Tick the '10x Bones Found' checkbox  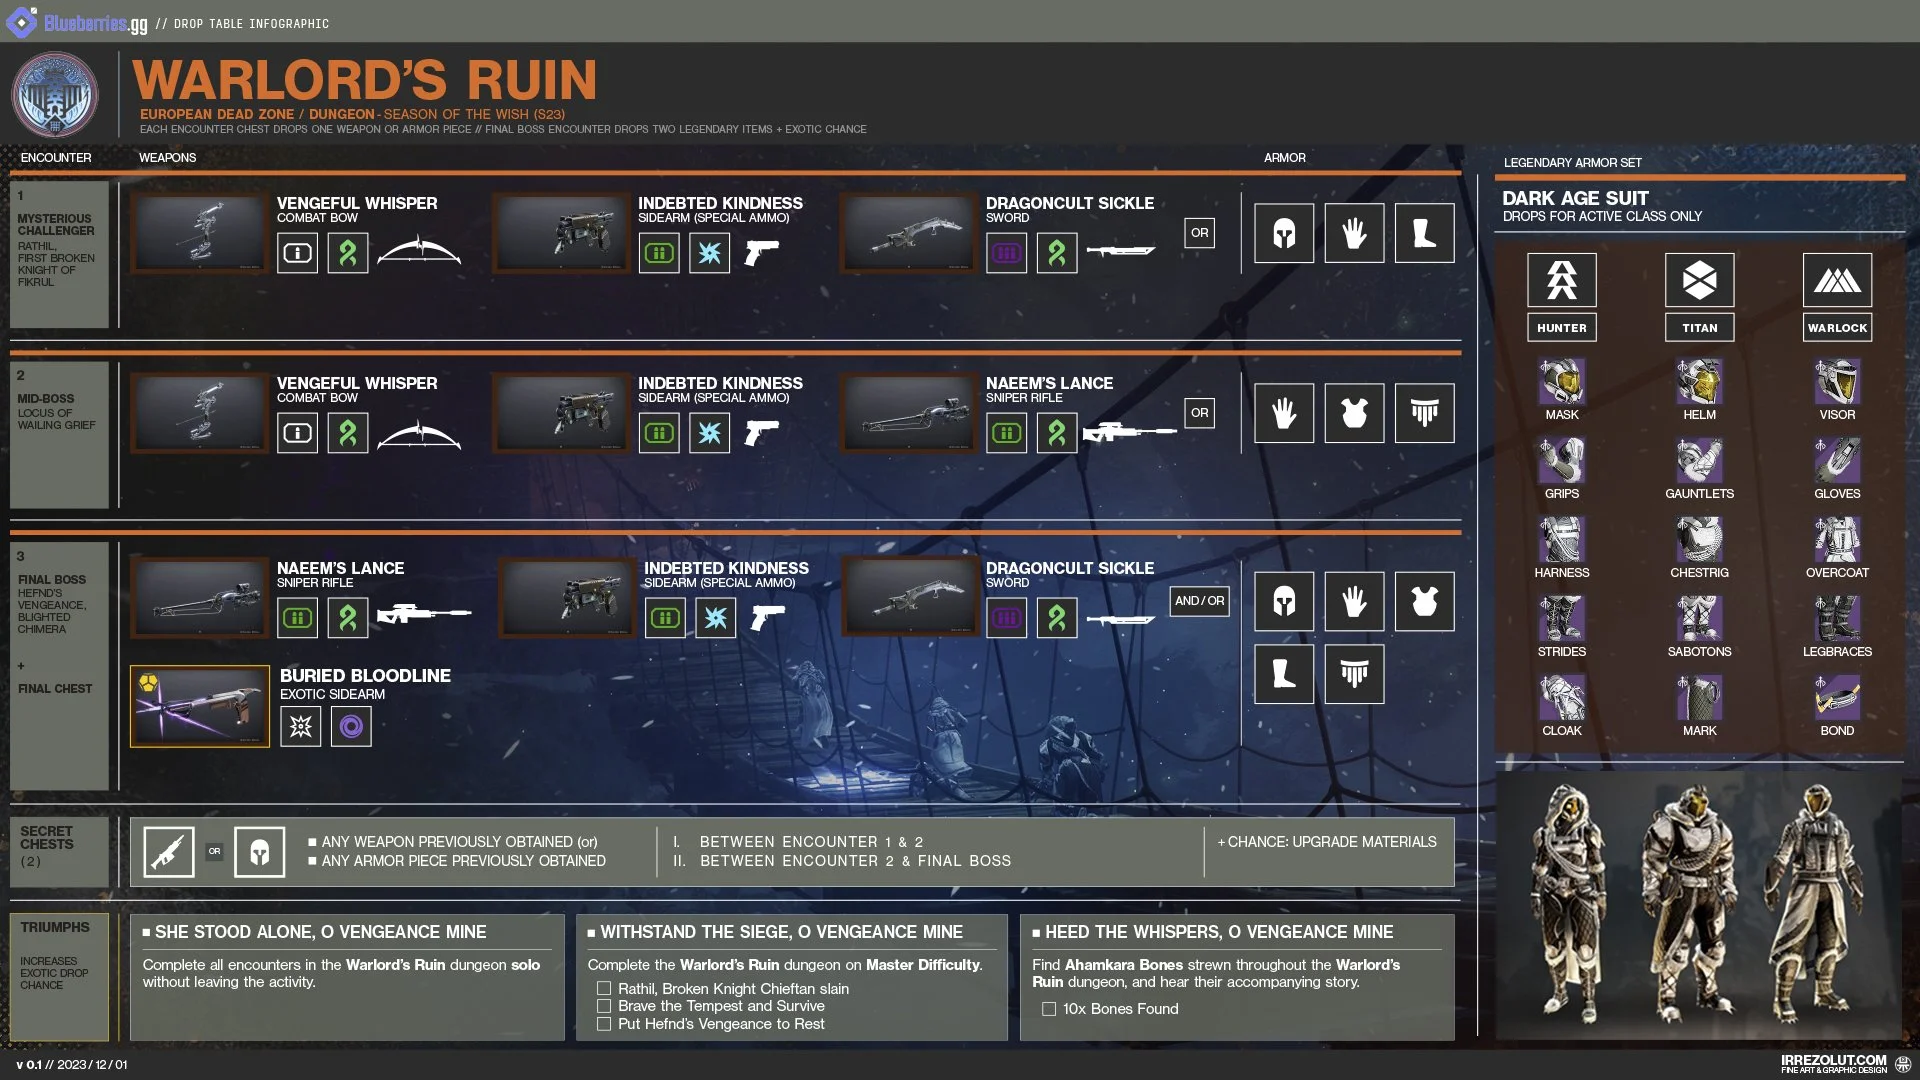click(x=1049, y=1009)
